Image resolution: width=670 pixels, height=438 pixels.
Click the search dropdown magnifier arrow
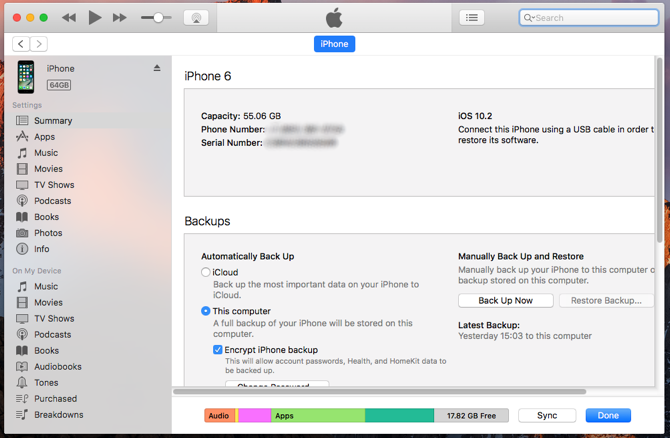pos(529,18)
